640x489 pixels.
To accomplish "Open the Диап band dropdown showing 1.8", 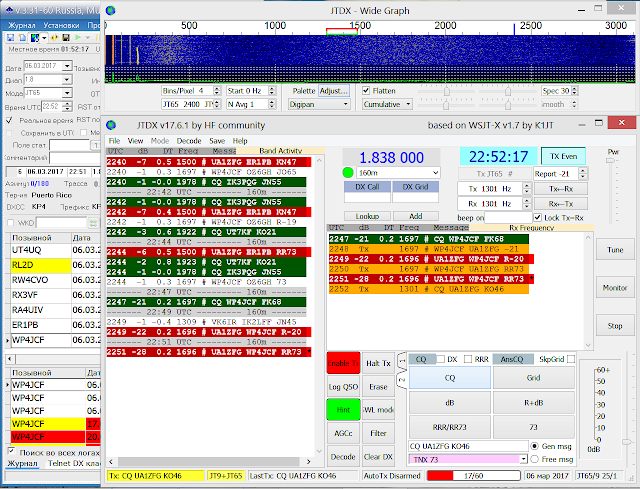I will pyautogui.click(x=67, y=79).
